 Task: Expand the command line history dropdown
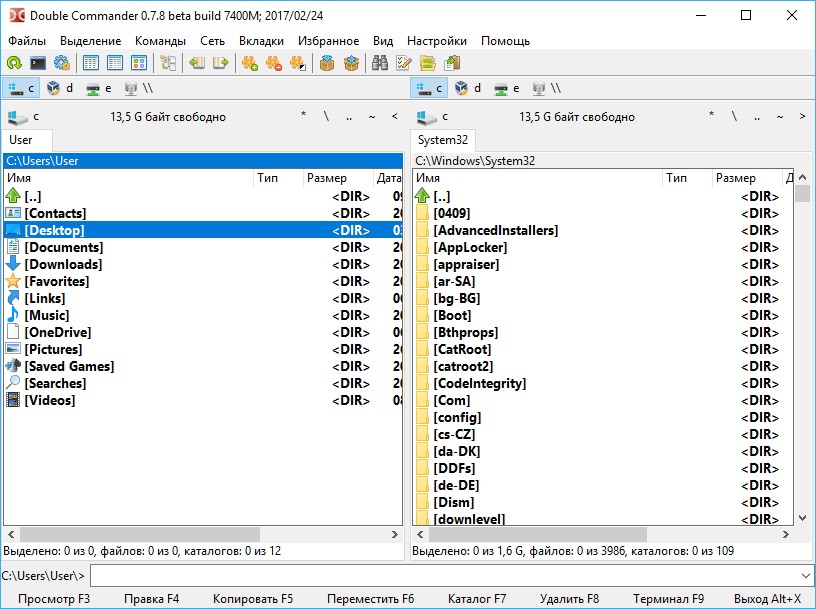tap(806, 576)
